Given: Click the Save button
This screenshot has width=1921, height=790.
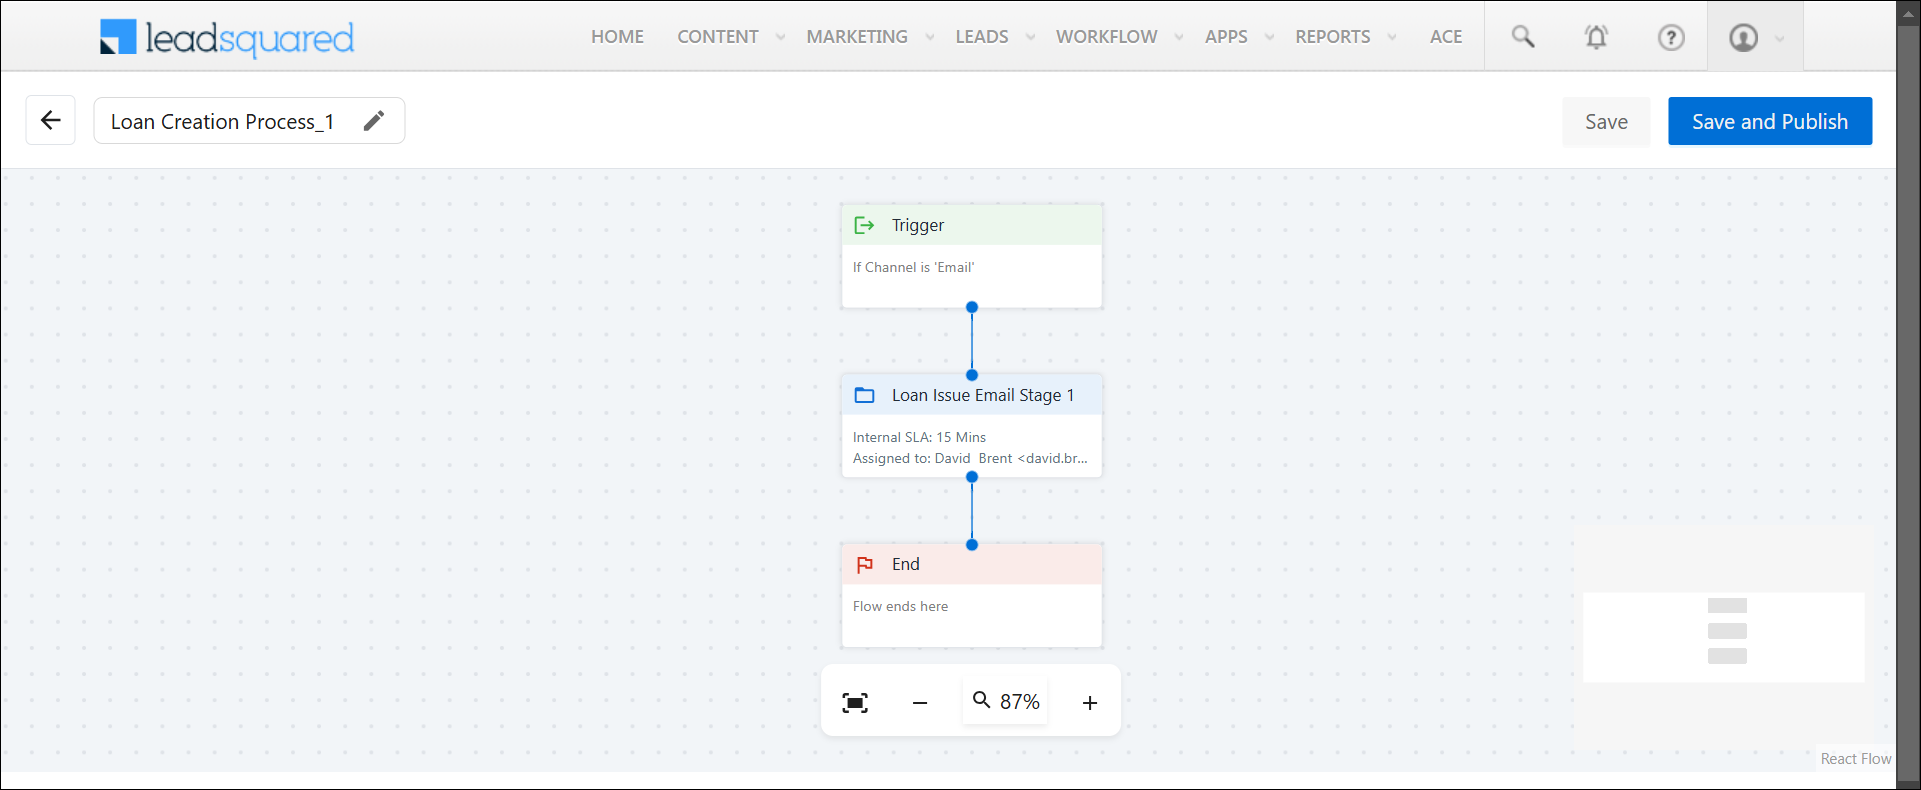Looking at the screenshot, I should [x=1606, y=122].
